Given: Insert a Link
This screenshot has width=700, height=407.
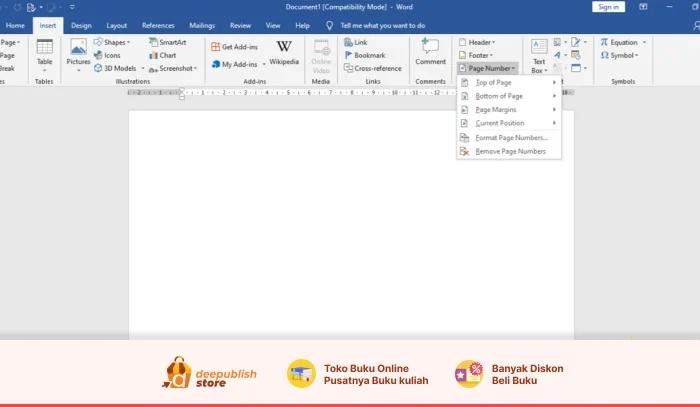Looking at the screenshot, I should point(355,42).
